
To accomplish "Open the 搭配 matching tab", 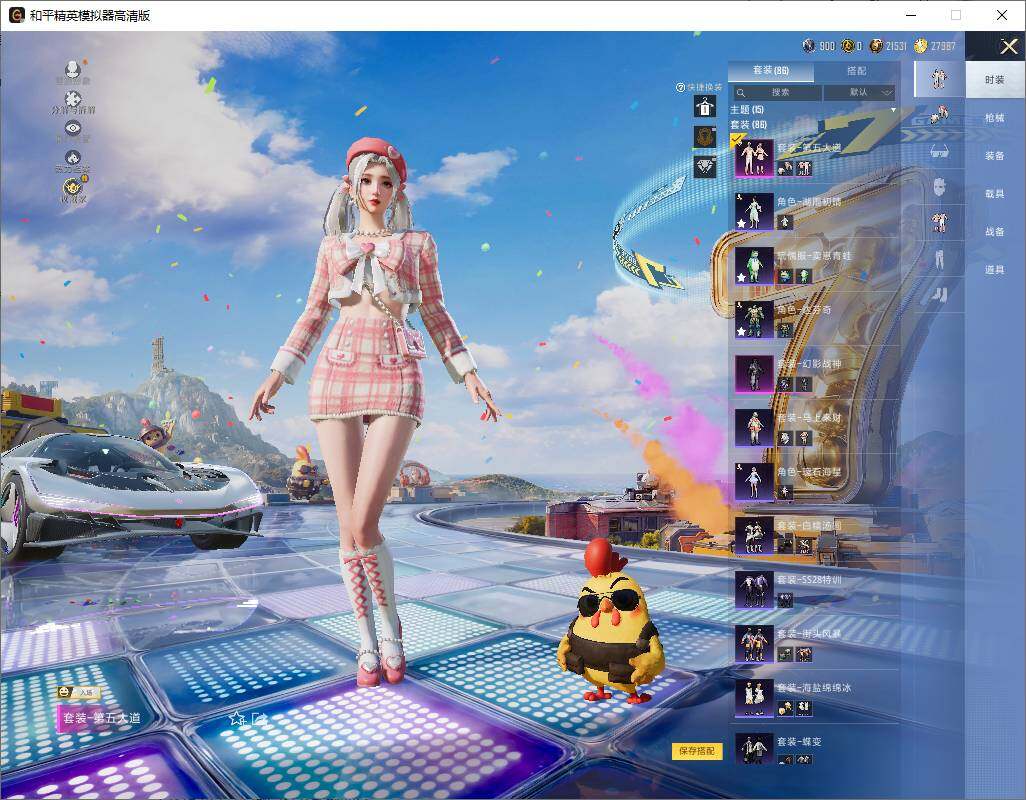I will (856, 70).
